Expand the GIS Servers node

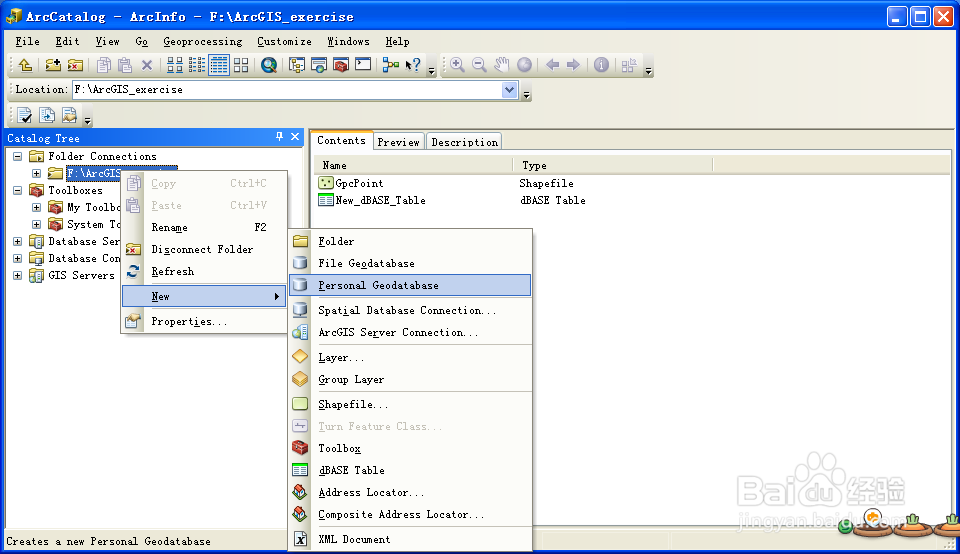click(18, 276)
